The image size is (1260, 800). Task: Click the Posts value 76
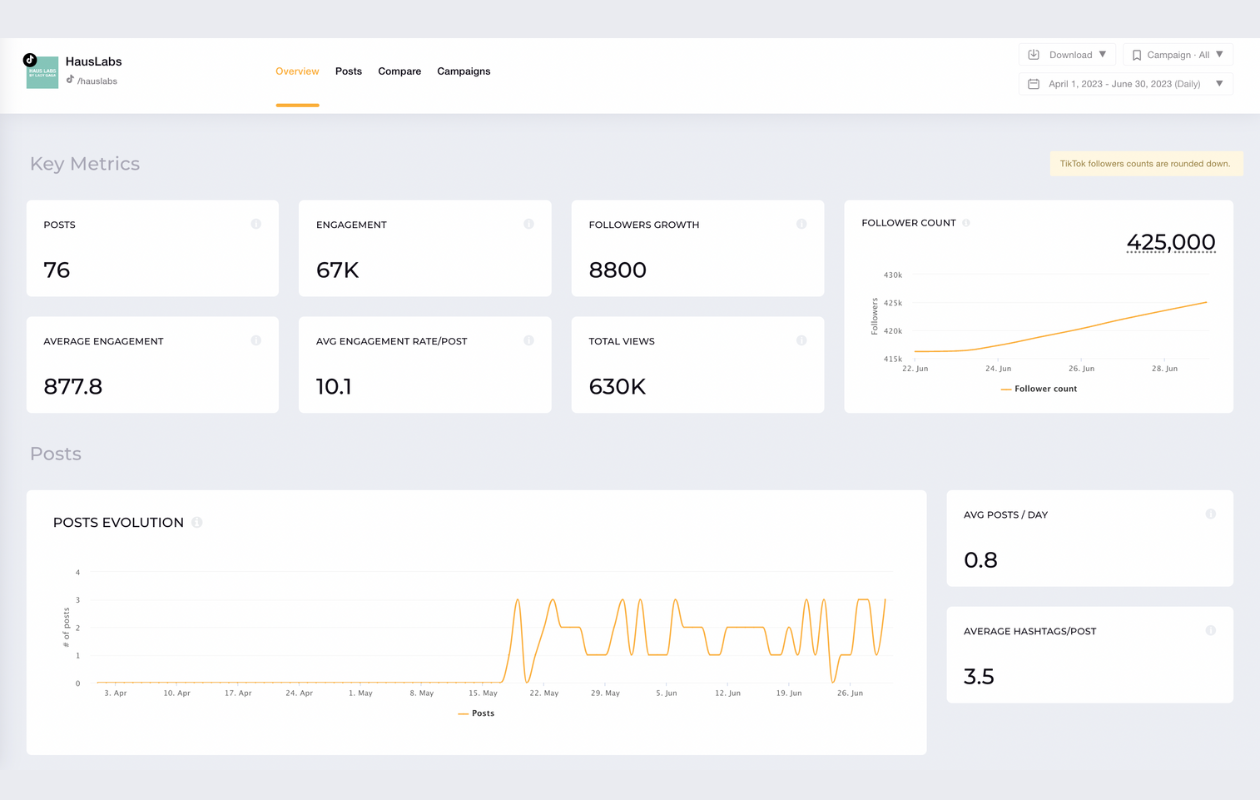pos(57,270)
